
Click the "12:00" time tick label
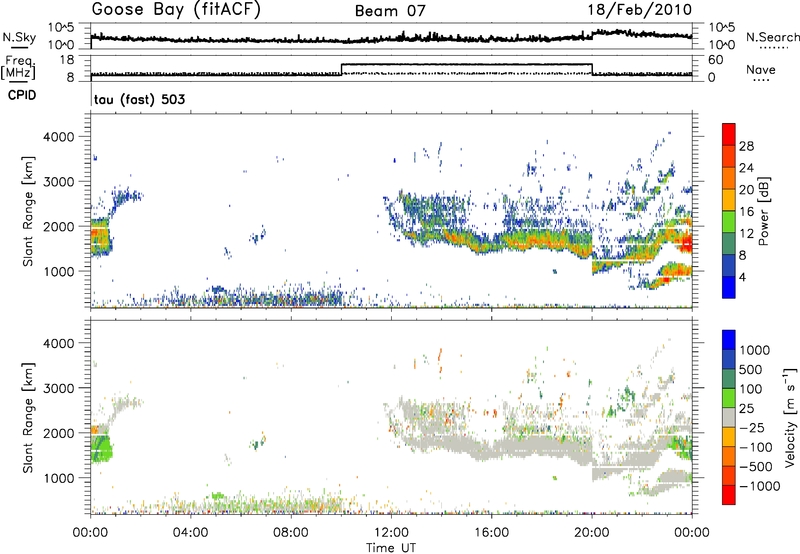[391, 533]
